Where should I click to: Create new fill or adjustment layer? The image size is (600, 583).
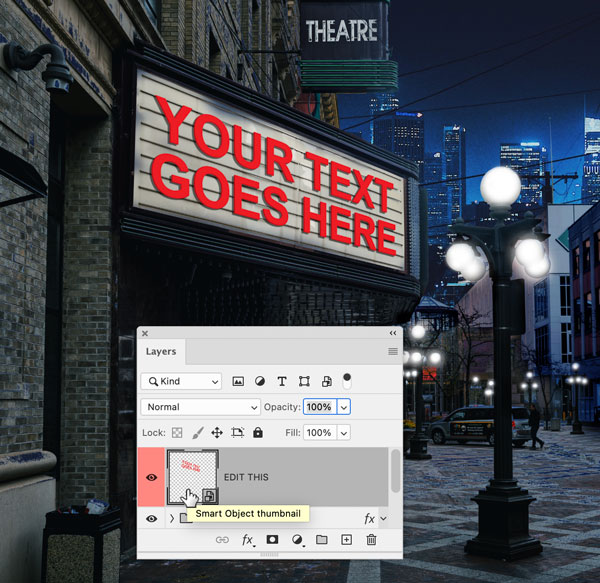[297, 540]
